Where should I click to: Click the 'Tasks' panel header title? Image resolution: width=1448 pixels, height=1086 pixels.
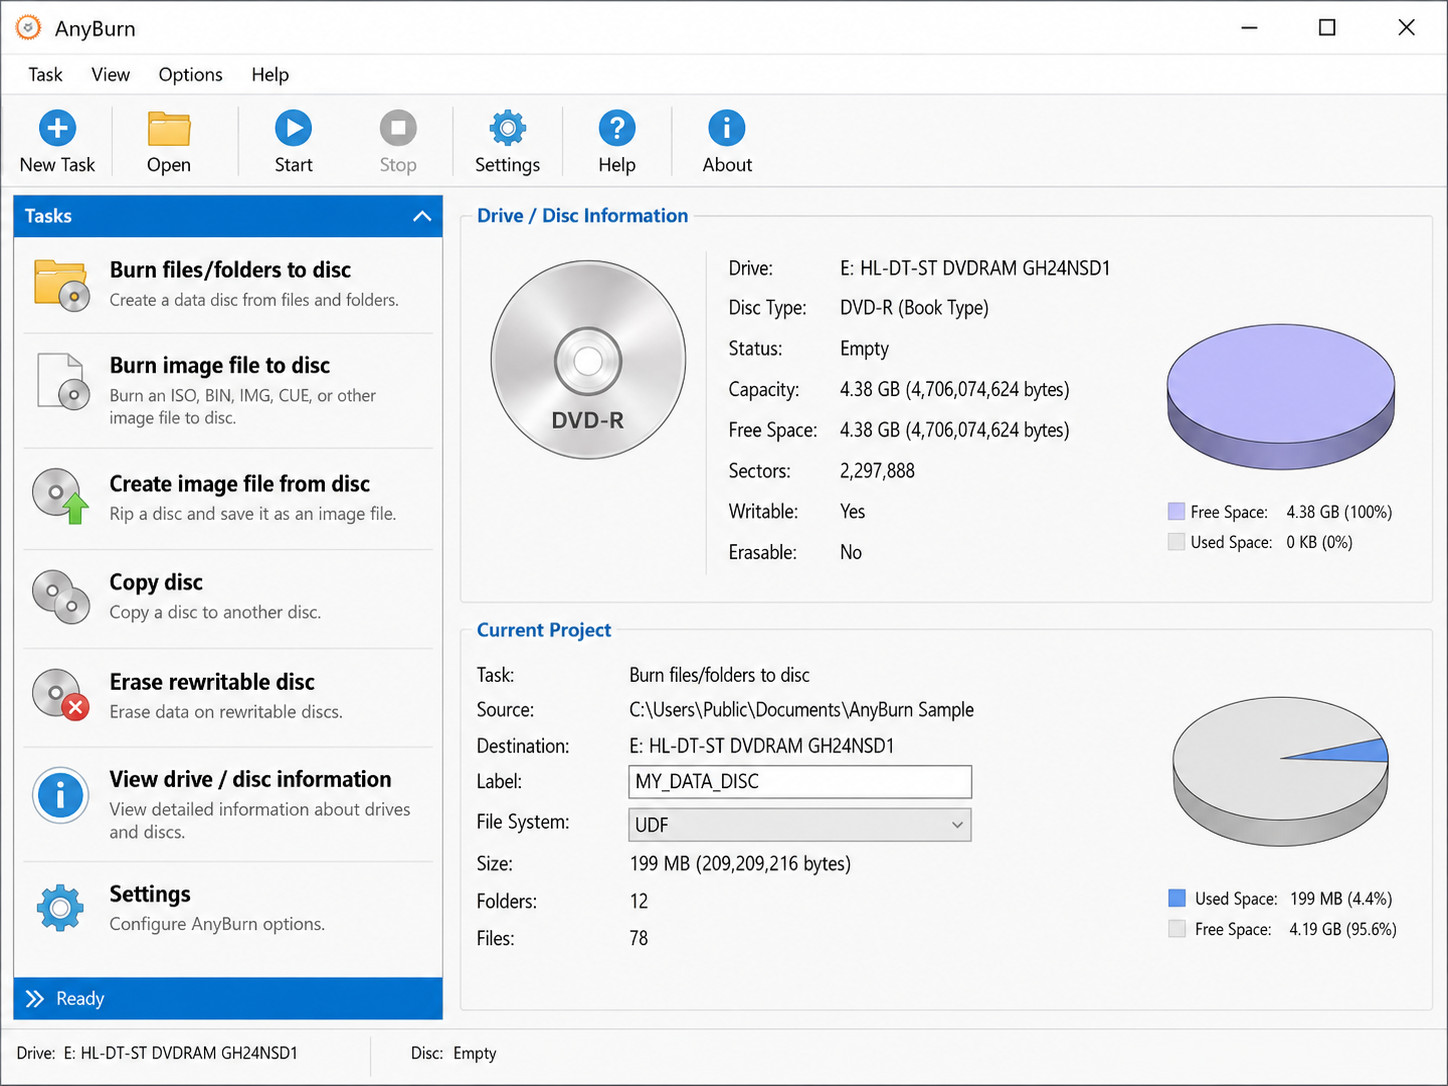coord(48,216)
